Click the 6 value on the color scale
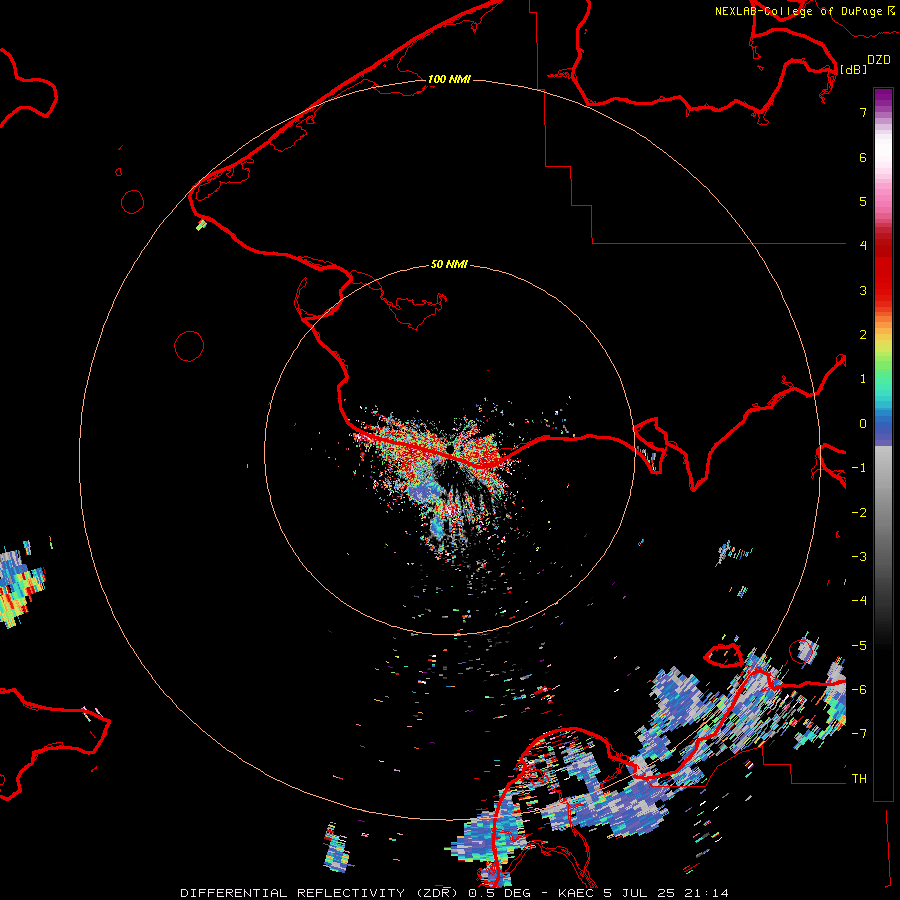 tap(863, 157)
